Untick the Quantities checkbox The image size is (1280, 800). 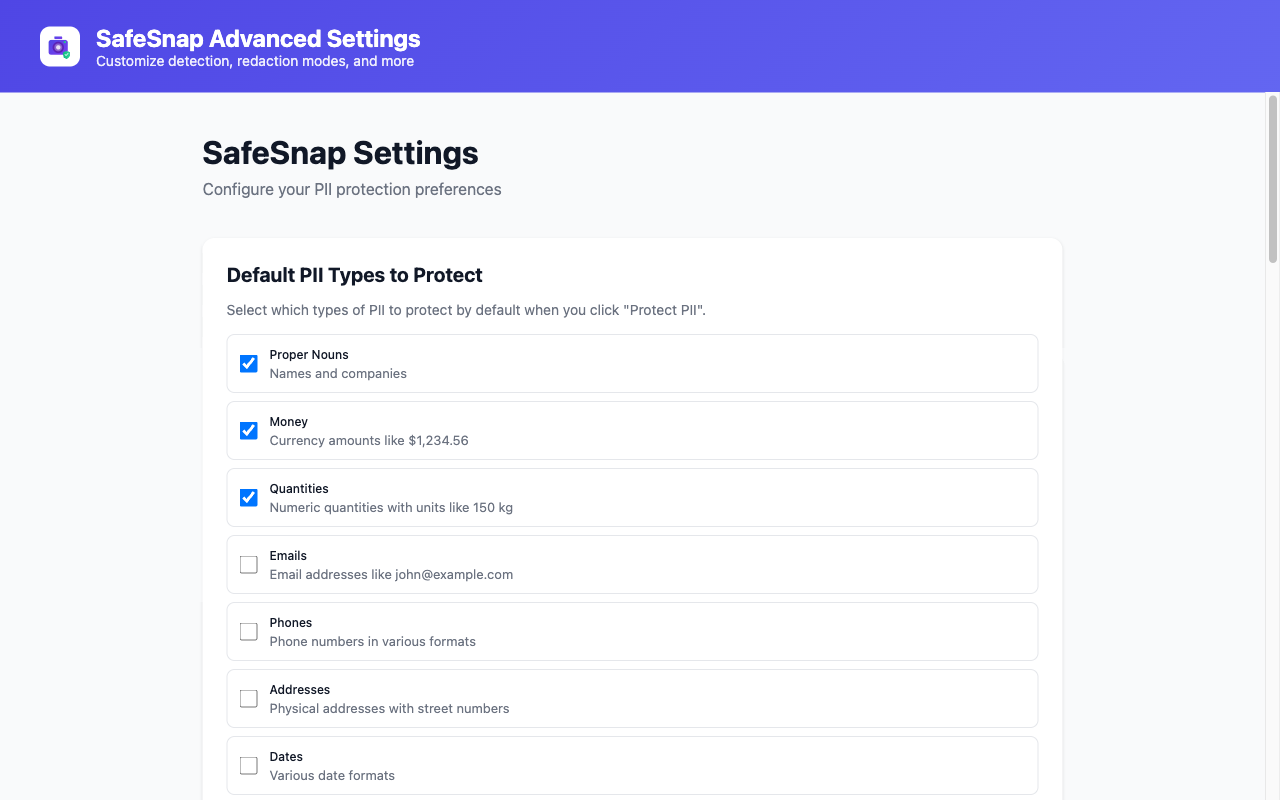pyautogui.click(x=249, y=498)
